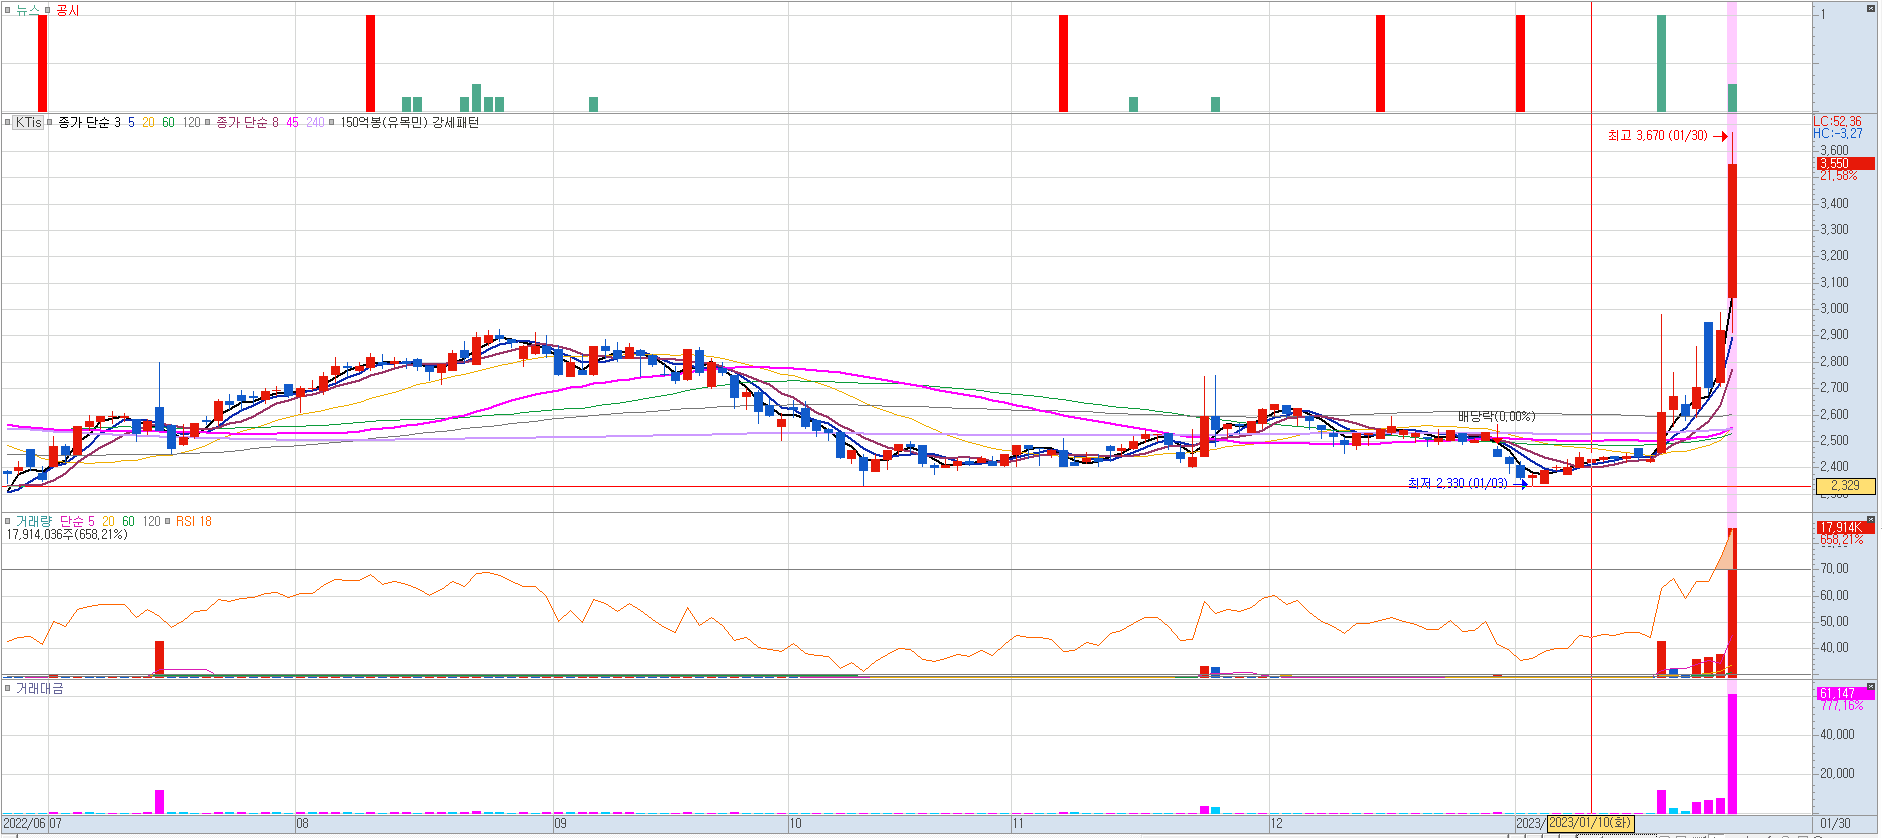Click the KTis stock name button
The width and height of the screenshot is (1882, 838).
point(28,122)
